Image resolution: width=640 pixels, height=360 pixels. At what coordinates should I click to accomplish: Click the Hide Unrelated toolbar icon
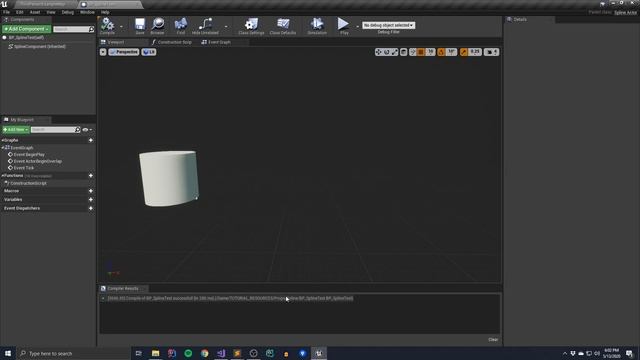[205, 25]
